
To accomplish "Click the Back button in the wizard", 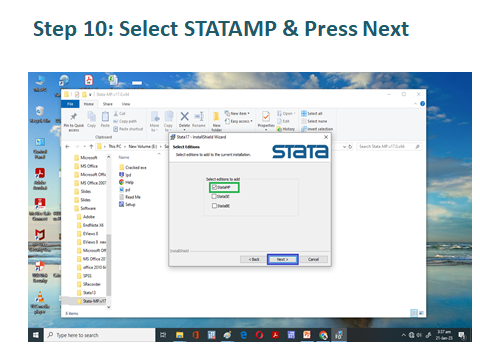I will coord(254,259).
